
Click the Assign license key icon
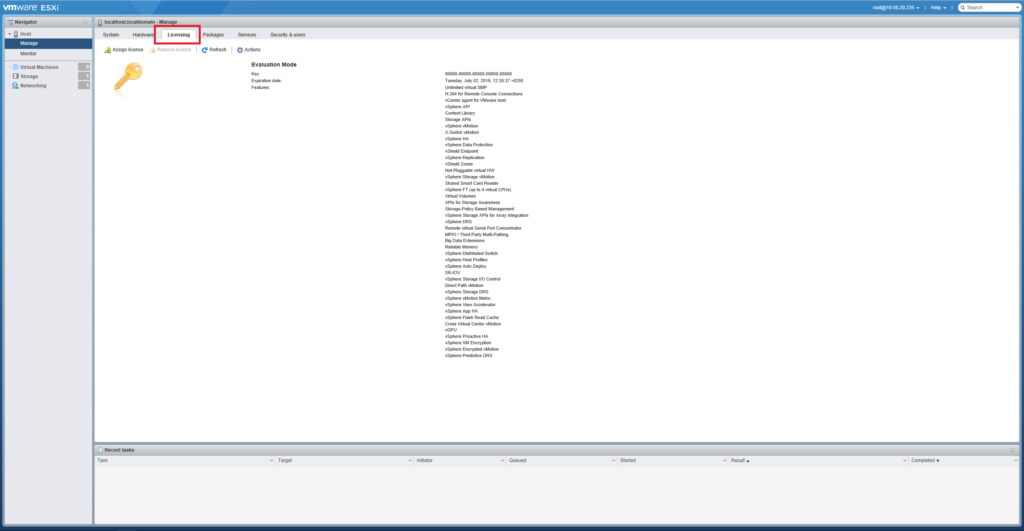[108, 49]
